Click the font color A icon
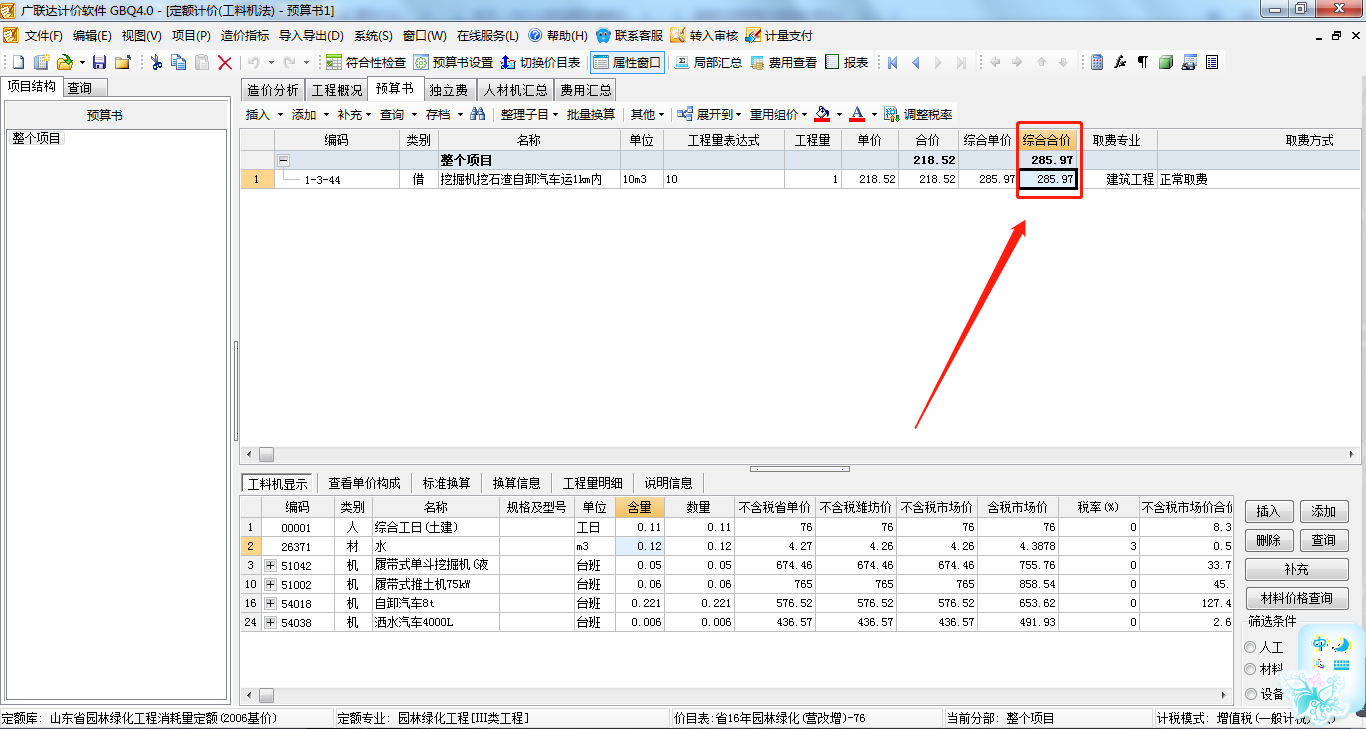Image resolution: width=1366 pixels, height=729 pixels. 857,114
